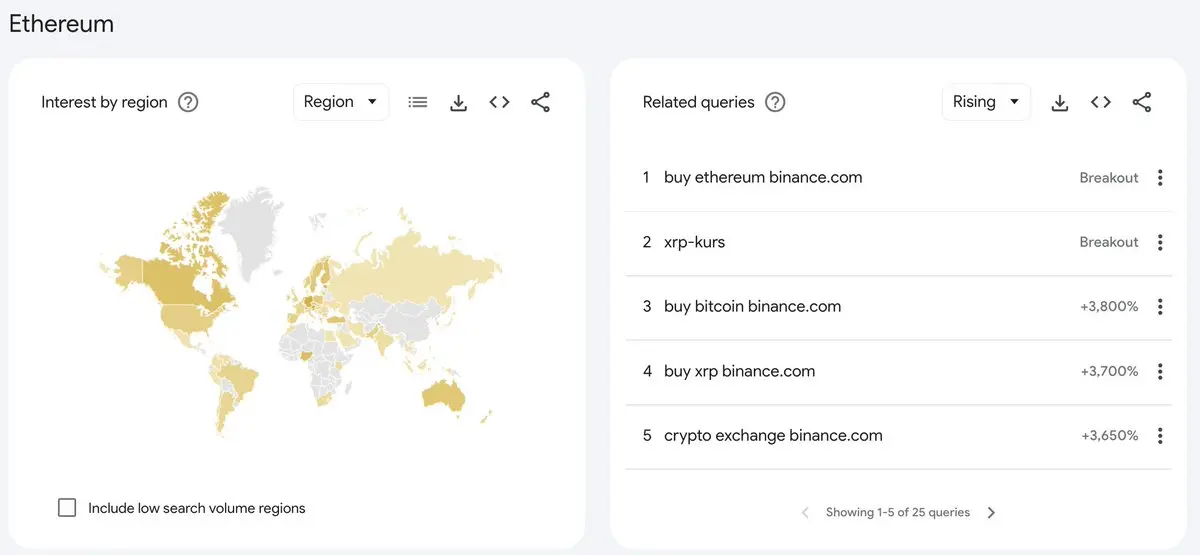Image resolution: width=1200 pixels, height=555 pixels.
Task: Open options for buy ethereum binance.com
Action: coord(1160,178)
